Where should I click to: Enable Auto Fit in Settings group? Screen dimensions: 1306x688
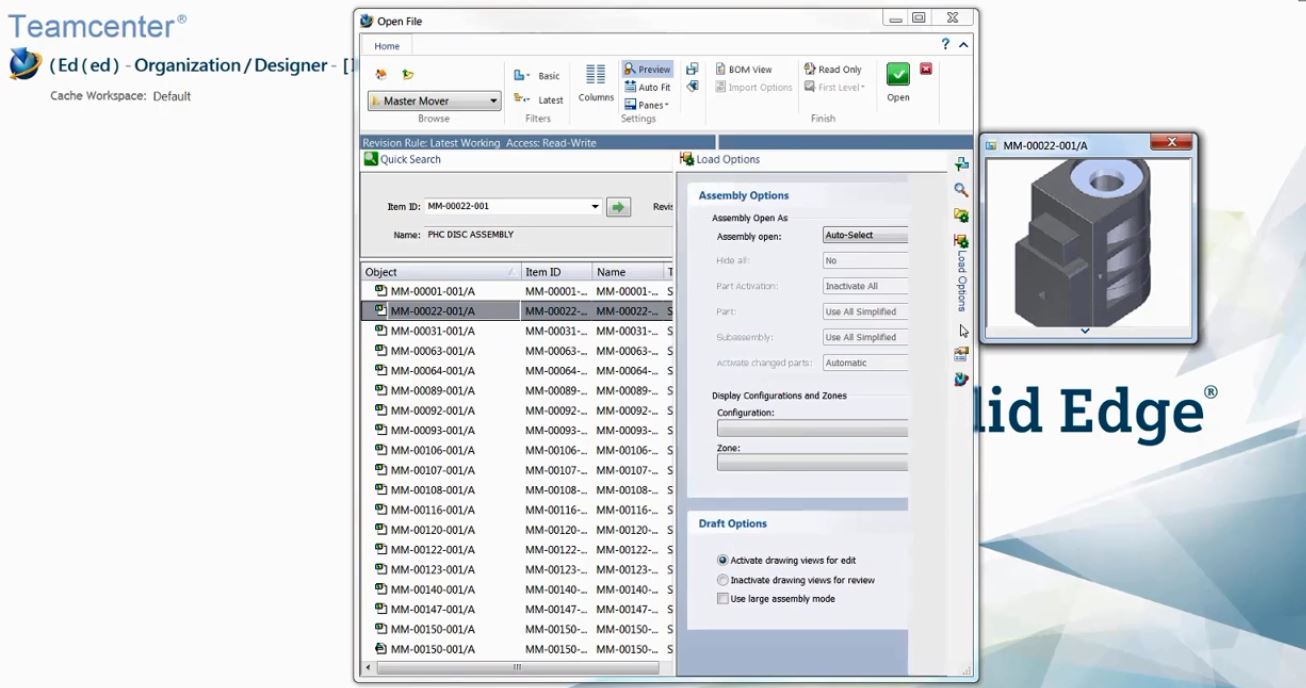pyautogui.click(x=647, y=88)
